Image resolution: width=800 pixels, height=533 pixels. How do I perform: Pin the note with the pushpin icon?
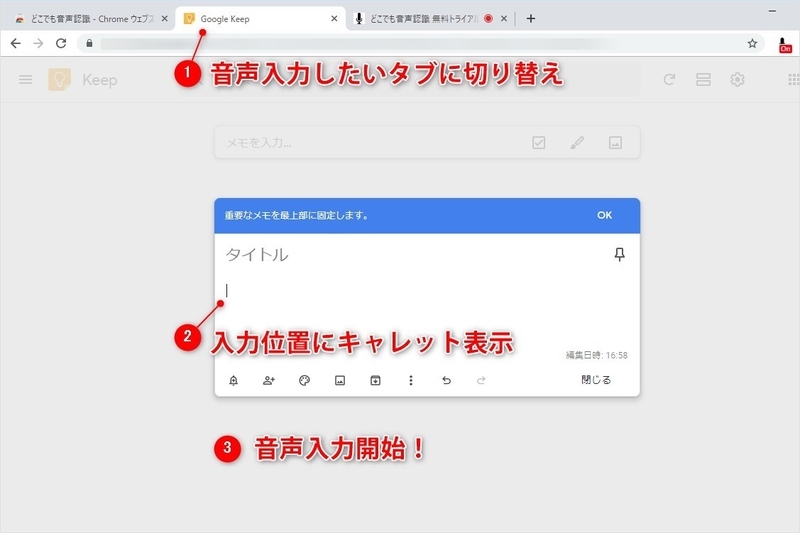pyautogui.click(x=619, y=254)
